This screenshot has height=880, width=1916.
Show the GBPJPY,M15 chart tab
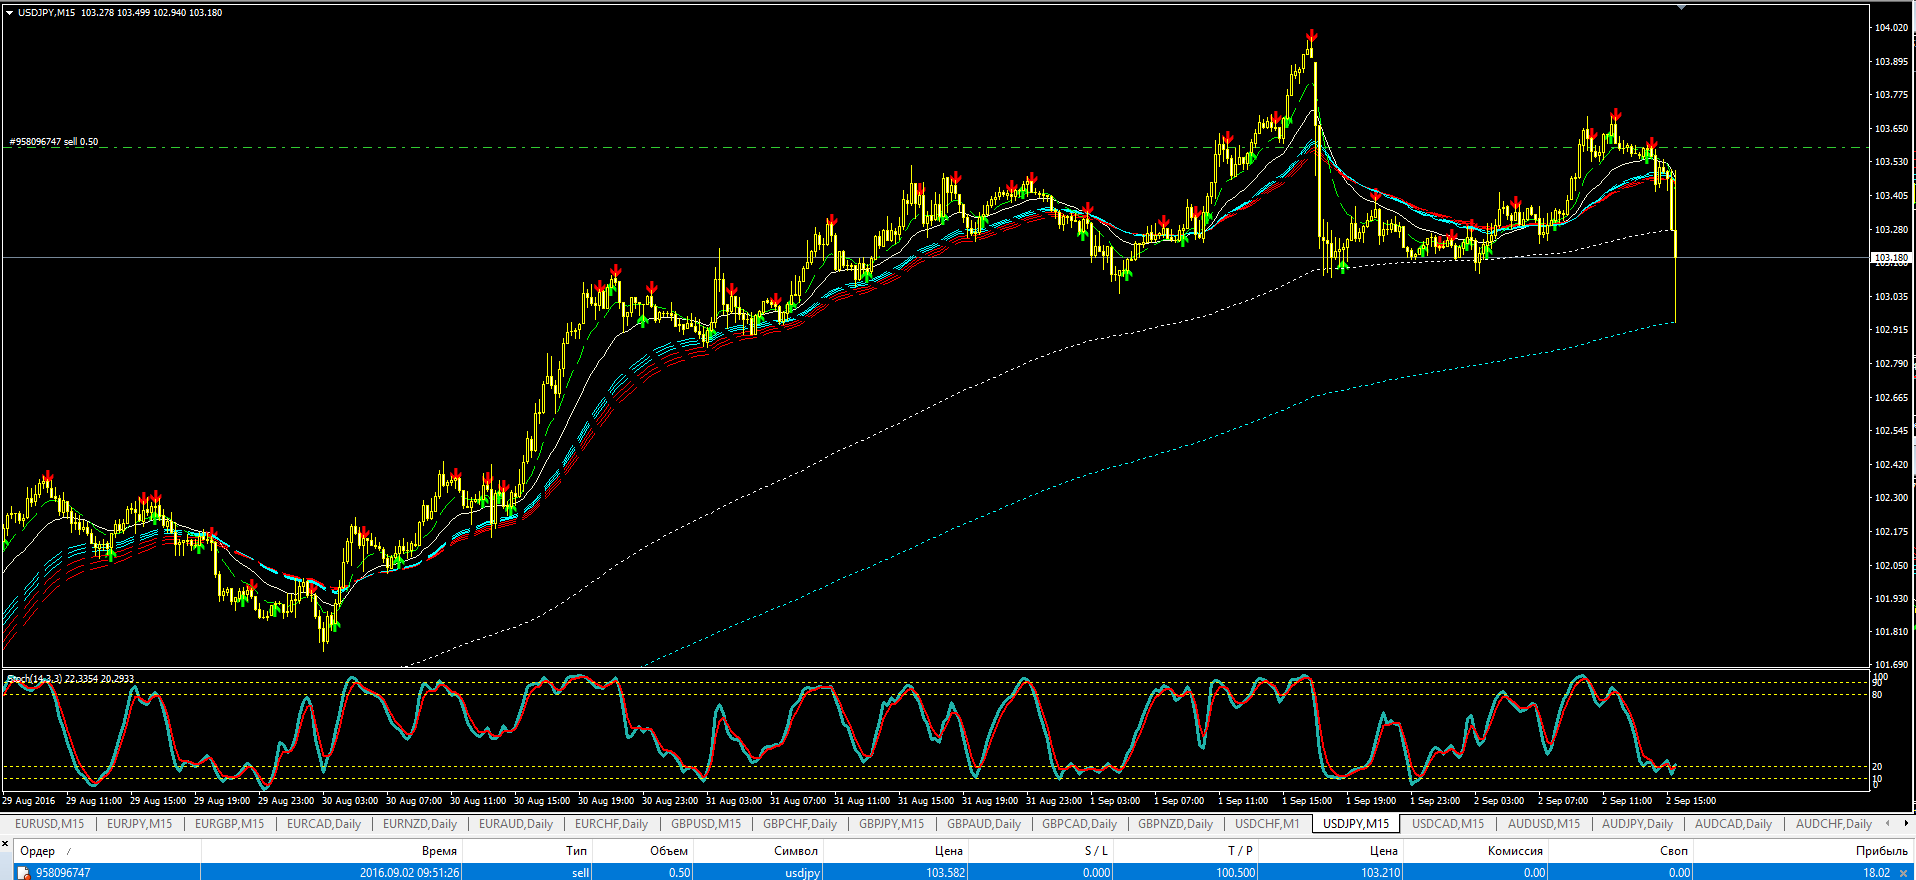(x=892, y=824)
